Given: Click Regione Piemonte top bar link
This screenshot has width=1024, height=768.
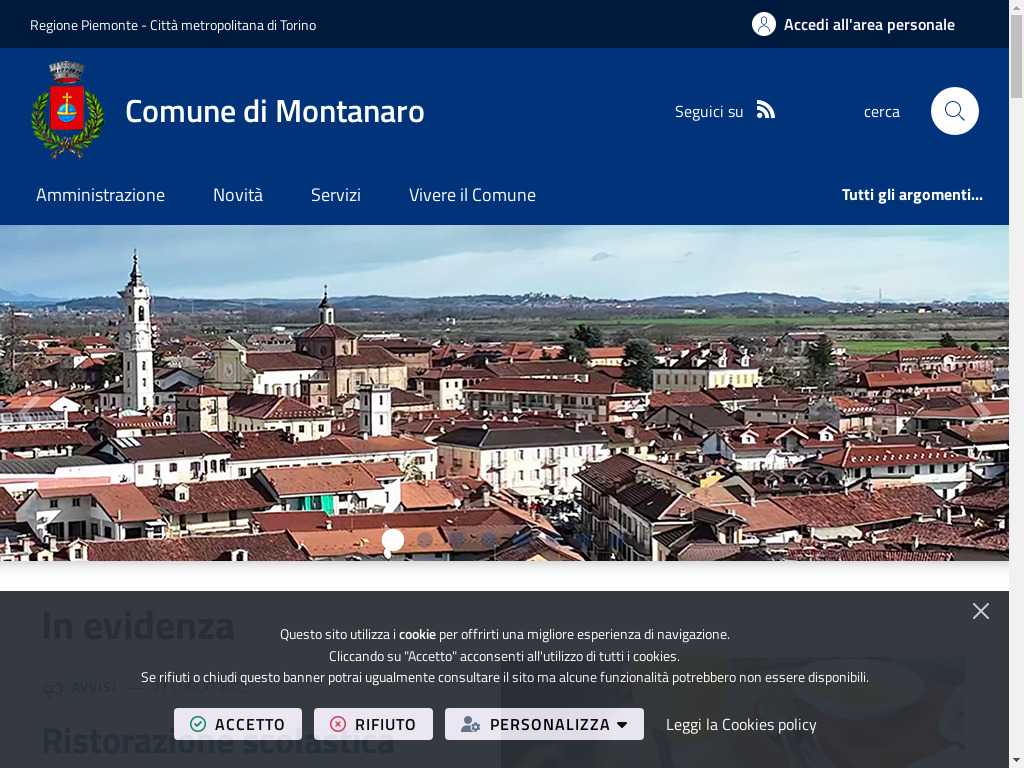Looking at the screenshot, I should point(173,25).
